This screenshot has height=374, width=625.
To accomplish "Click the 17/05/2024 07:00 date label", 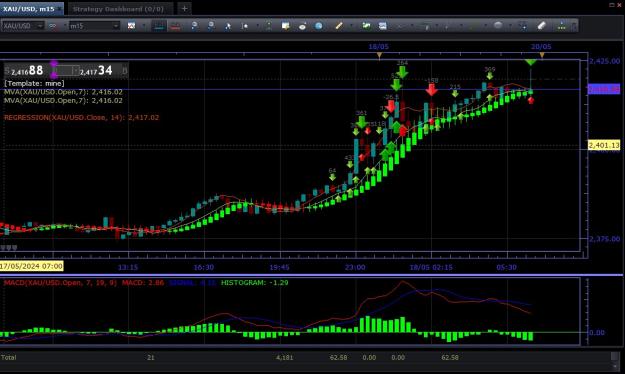I will tap(31, 266).
